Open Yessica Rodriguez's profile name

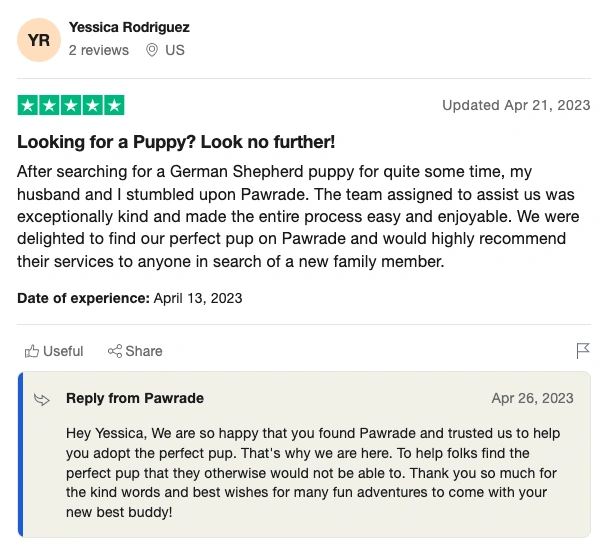click(x=129, y=27)
